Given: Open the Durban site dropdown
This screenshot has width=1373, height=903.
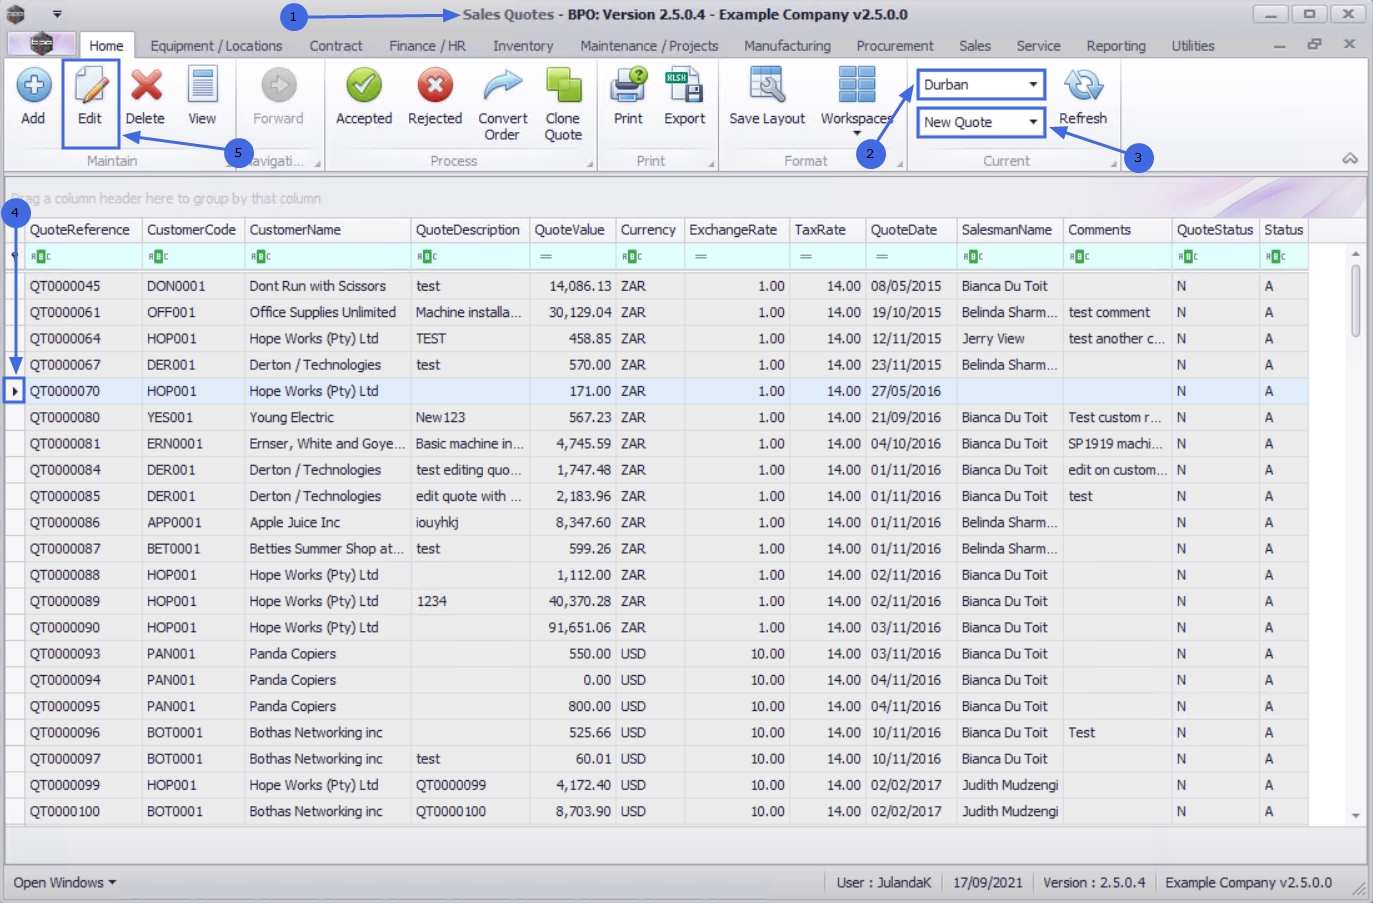Looking at the screenshot, I should [x=1033, y=85].
